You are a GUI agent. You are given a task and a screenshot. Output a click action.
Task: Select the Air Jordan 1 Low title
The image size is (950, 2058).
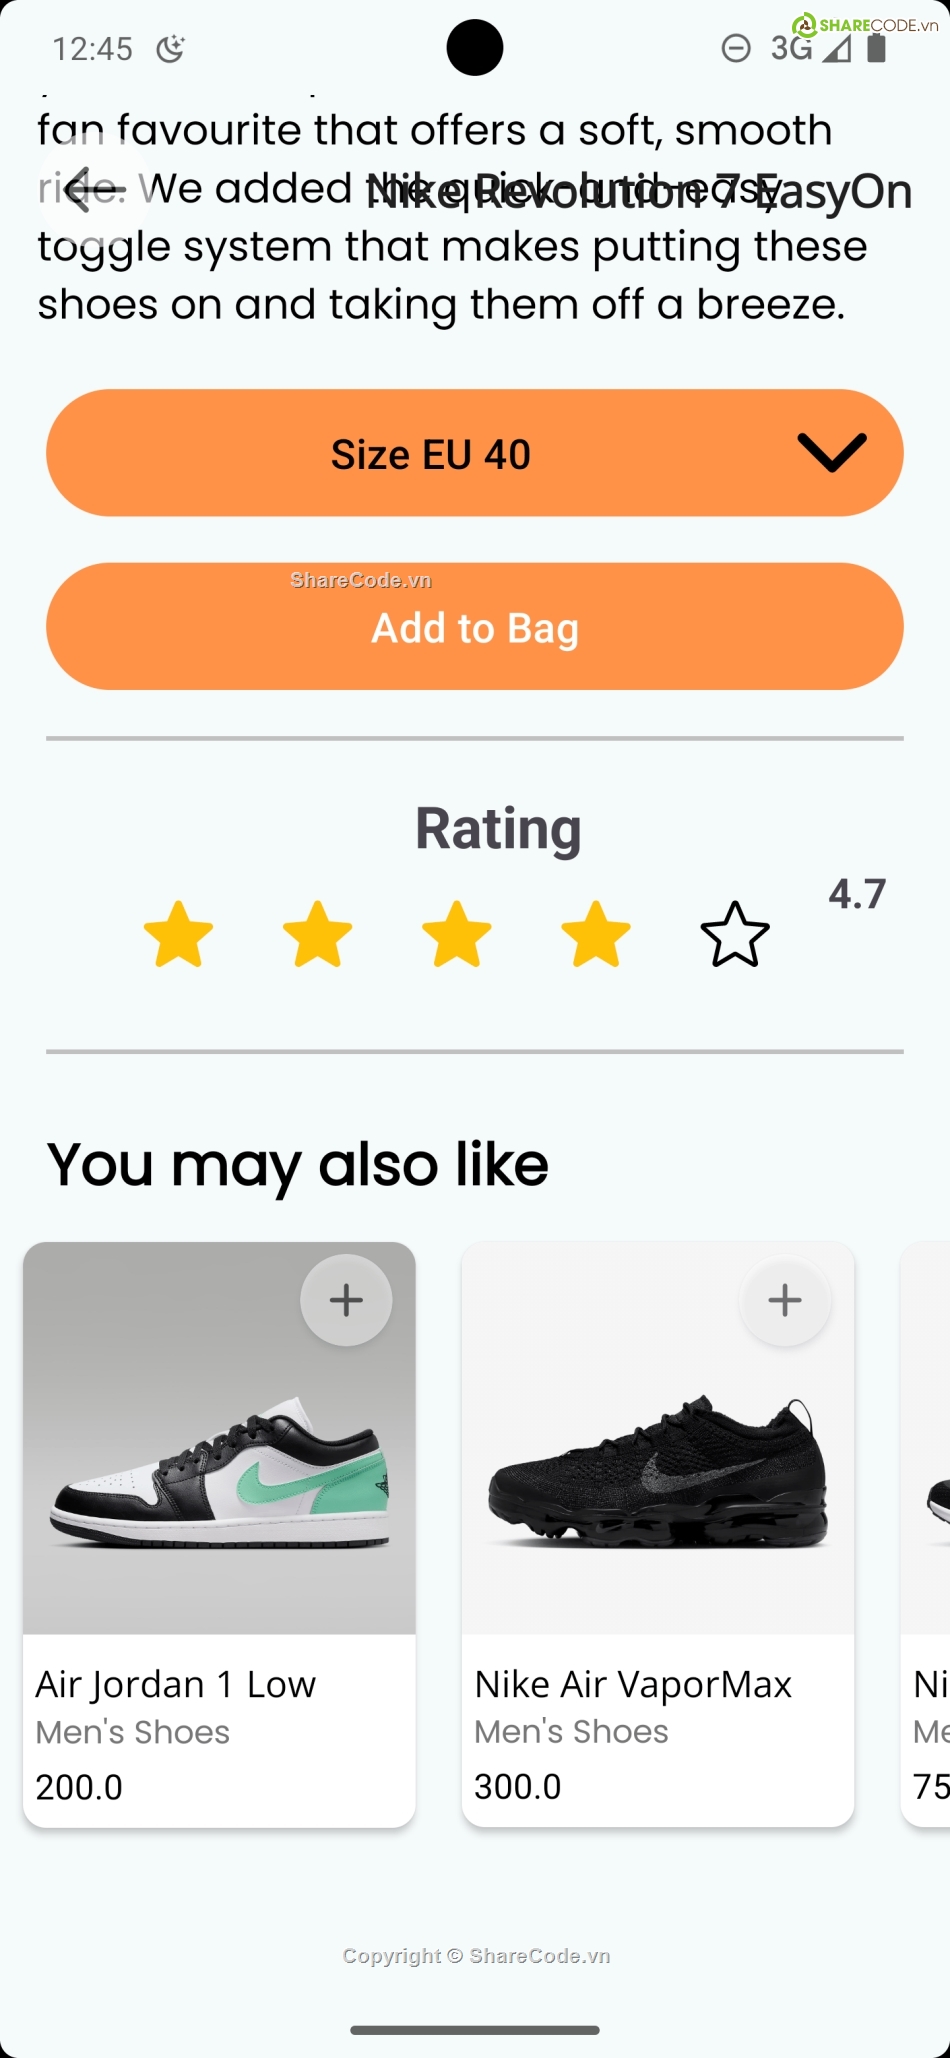[176, 1685]
